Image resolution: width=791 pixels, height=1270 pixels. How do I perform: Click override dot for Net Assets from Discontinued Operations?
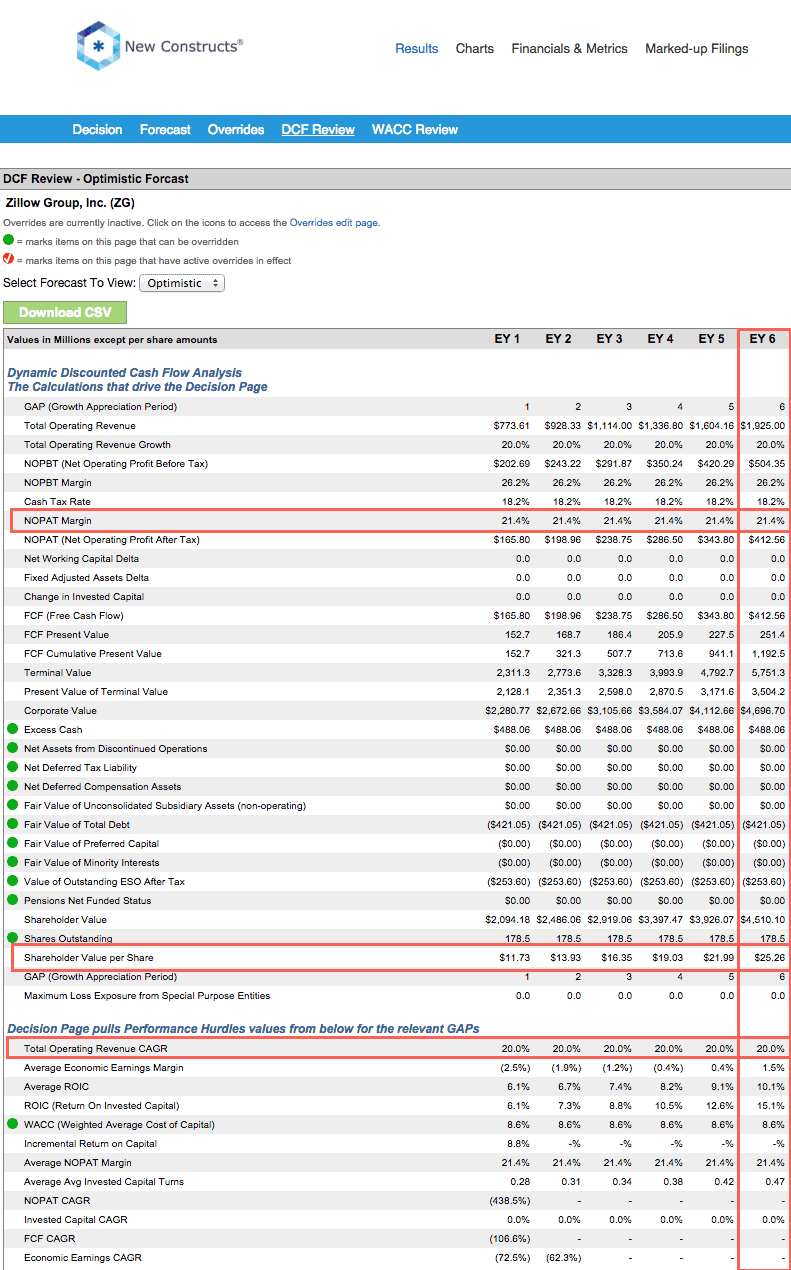coord(12,748)
